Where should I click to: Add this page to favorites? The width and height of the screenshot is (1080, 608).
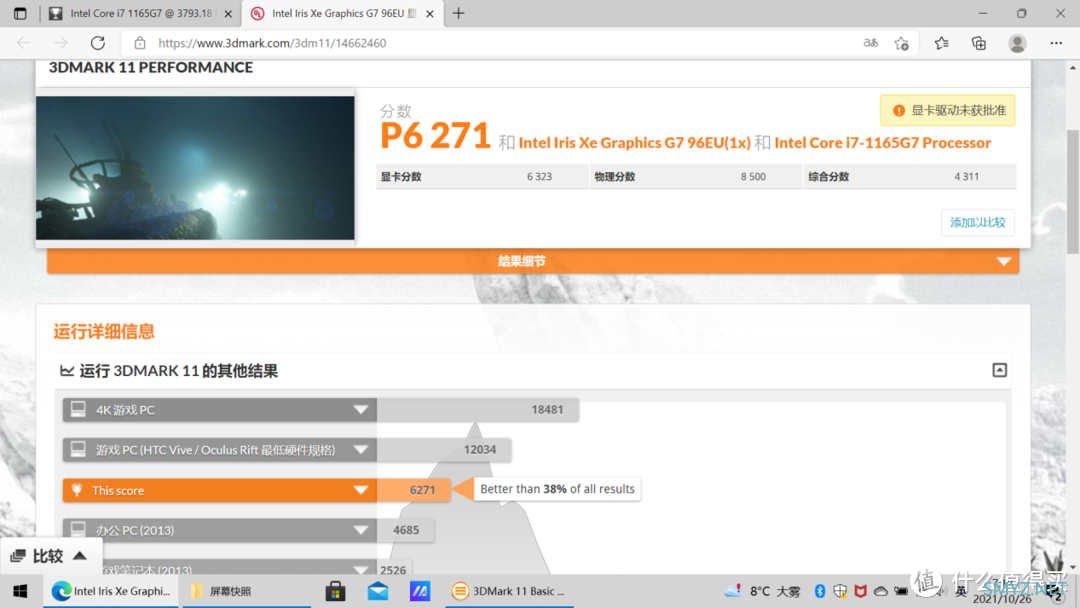[x=902, y=43]
